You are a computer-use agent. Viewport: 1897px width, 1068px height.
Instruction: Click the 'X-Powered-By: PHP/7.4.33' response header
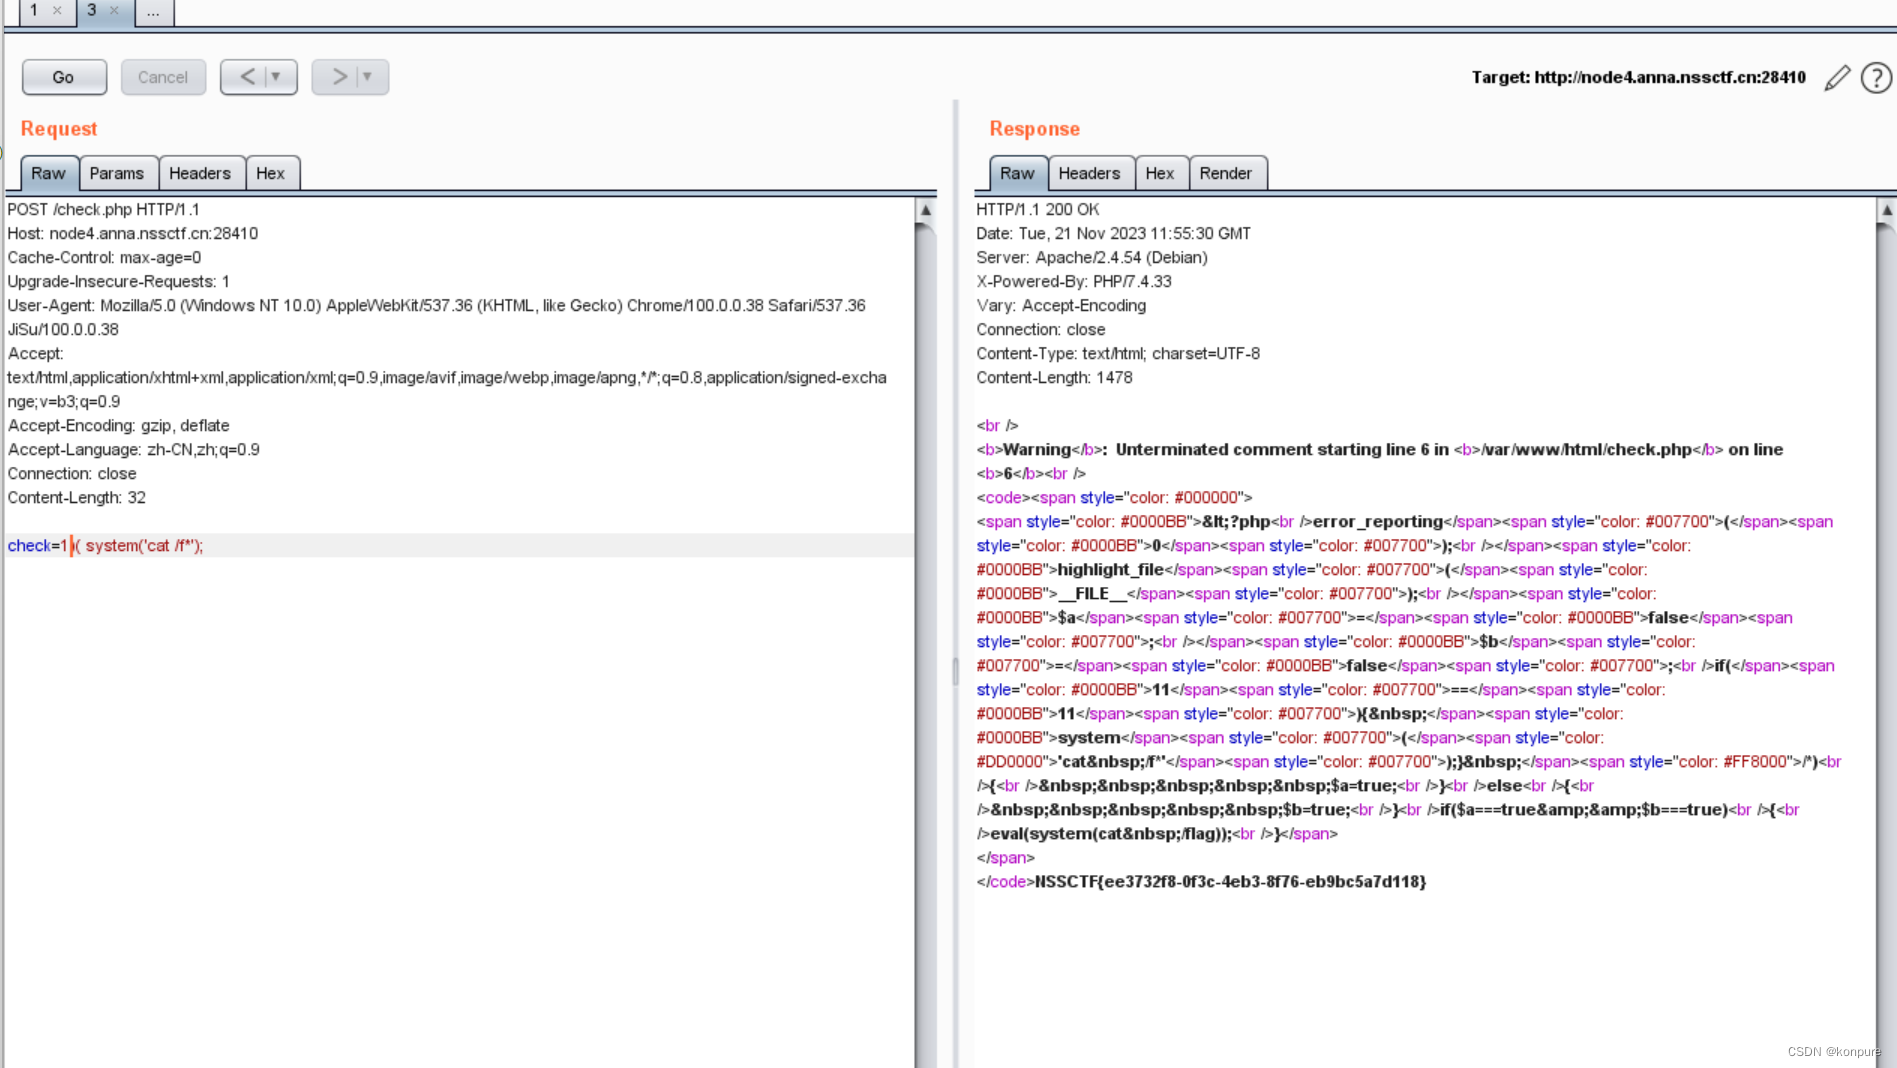[x=1074, y=281]
